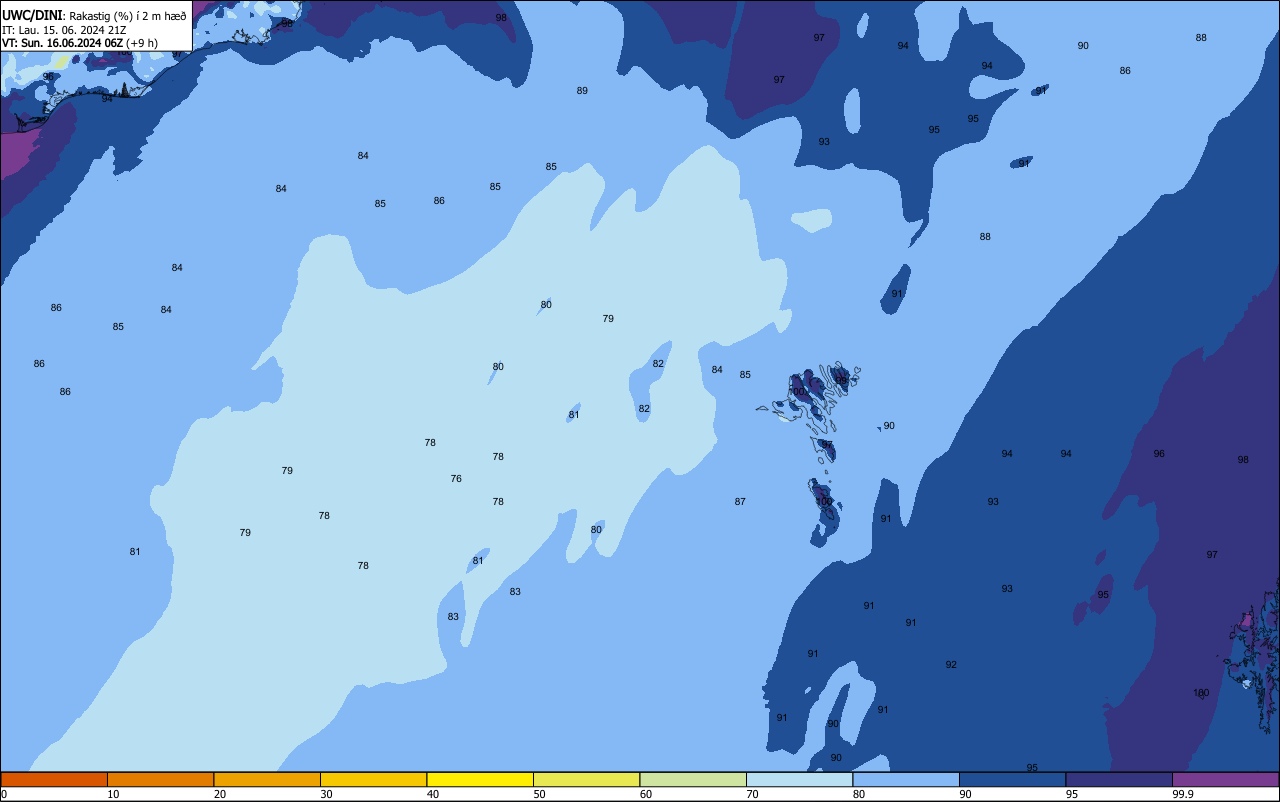Click the humidity value "87" on the map
1280x802 pixels.
tap(740, 502)
